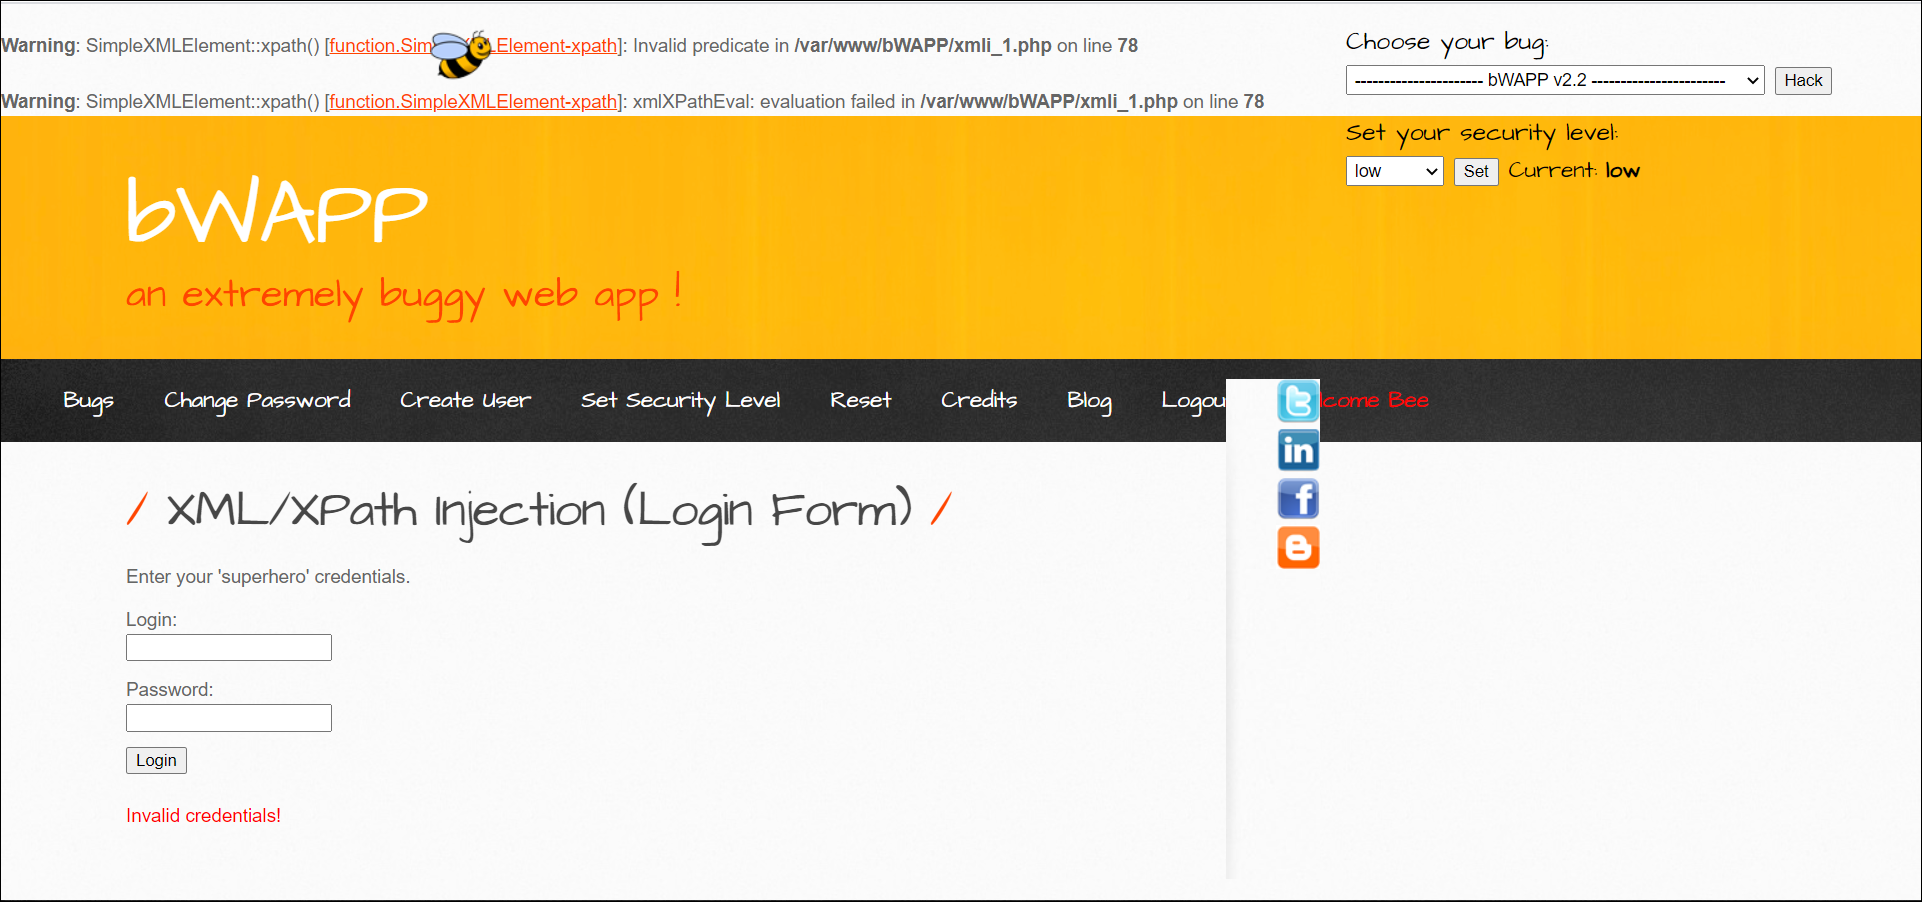Image resolution: width=1922 pixels, height=902 pixels.
Task: Expand the 'Choose your bug' dropdown
Action: point(1555,80)
